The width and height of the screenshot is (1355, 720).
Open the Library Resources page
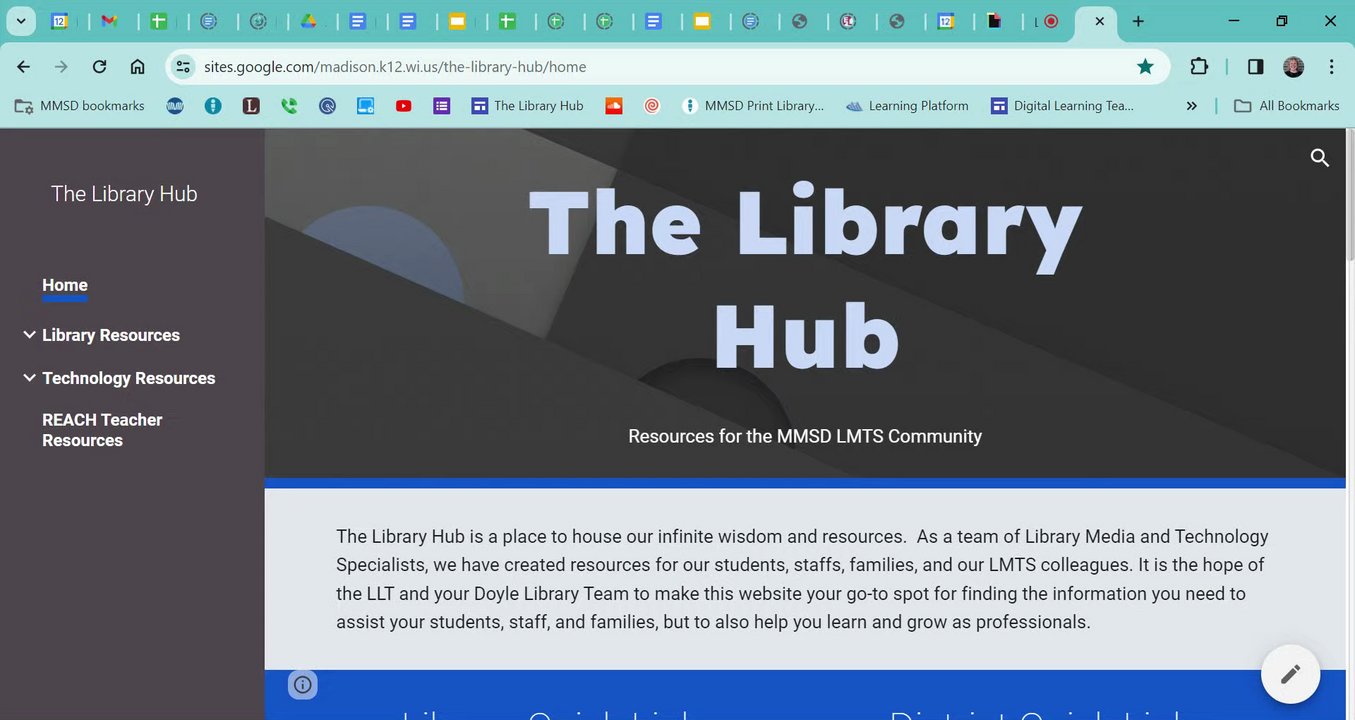click(111, 335)
